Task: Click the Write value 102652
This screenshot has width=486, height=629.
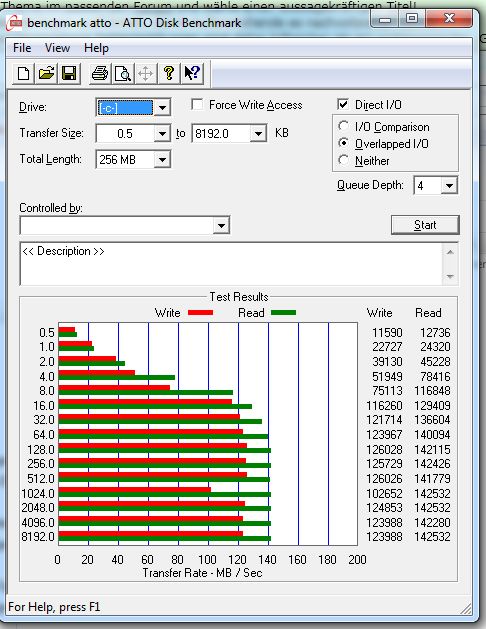Action: pos(384,493)
